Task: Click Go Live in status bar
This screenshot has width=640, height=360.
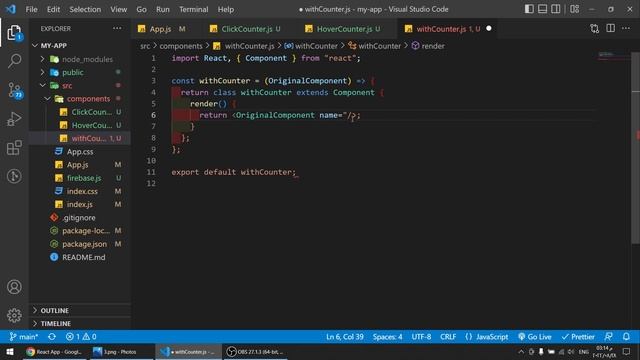Action: pos(535,337)
